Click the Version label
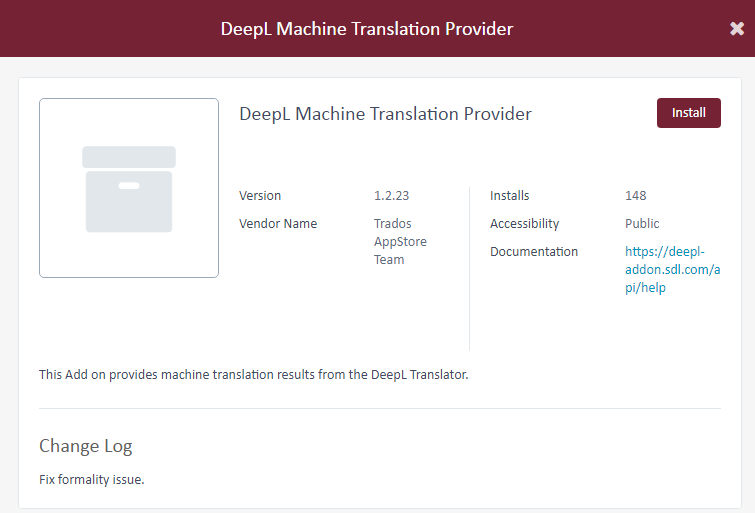Screen dimensions: 755x513 coord(260,196)
